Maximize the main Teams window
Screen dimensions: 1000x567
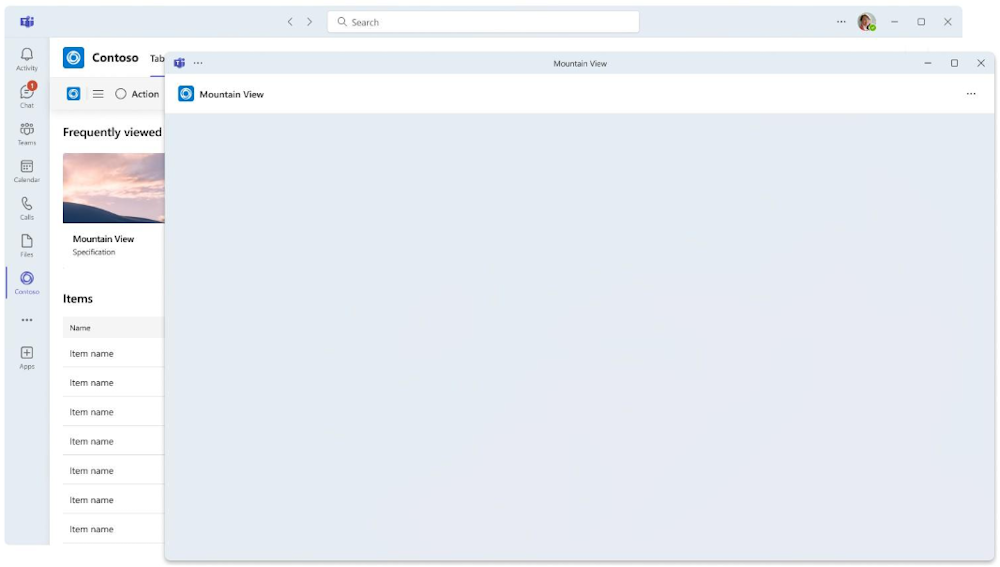(x=921, y=22)
